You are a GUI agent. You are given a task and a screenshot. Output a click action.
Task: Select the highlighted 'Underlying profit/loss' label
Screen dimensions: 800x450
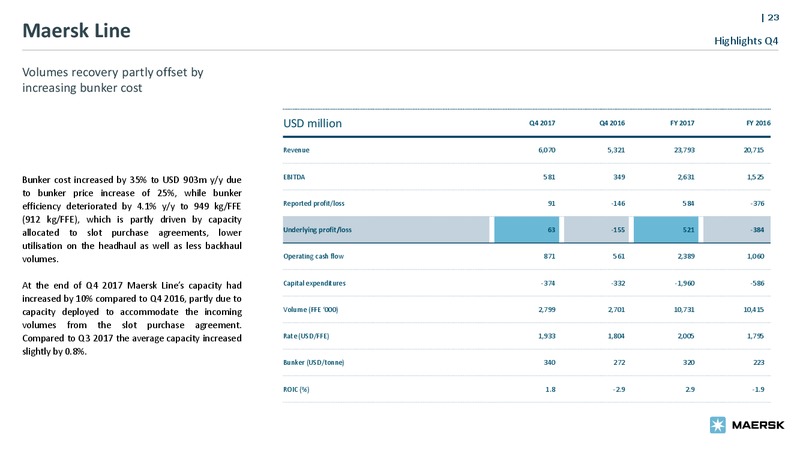(317, 230)
